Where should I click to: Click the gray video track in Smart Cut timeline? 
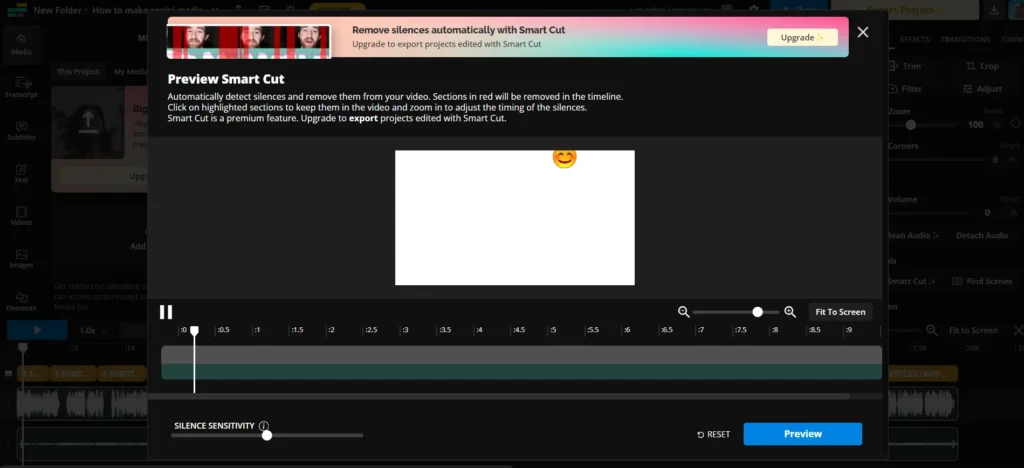[521, 354]
